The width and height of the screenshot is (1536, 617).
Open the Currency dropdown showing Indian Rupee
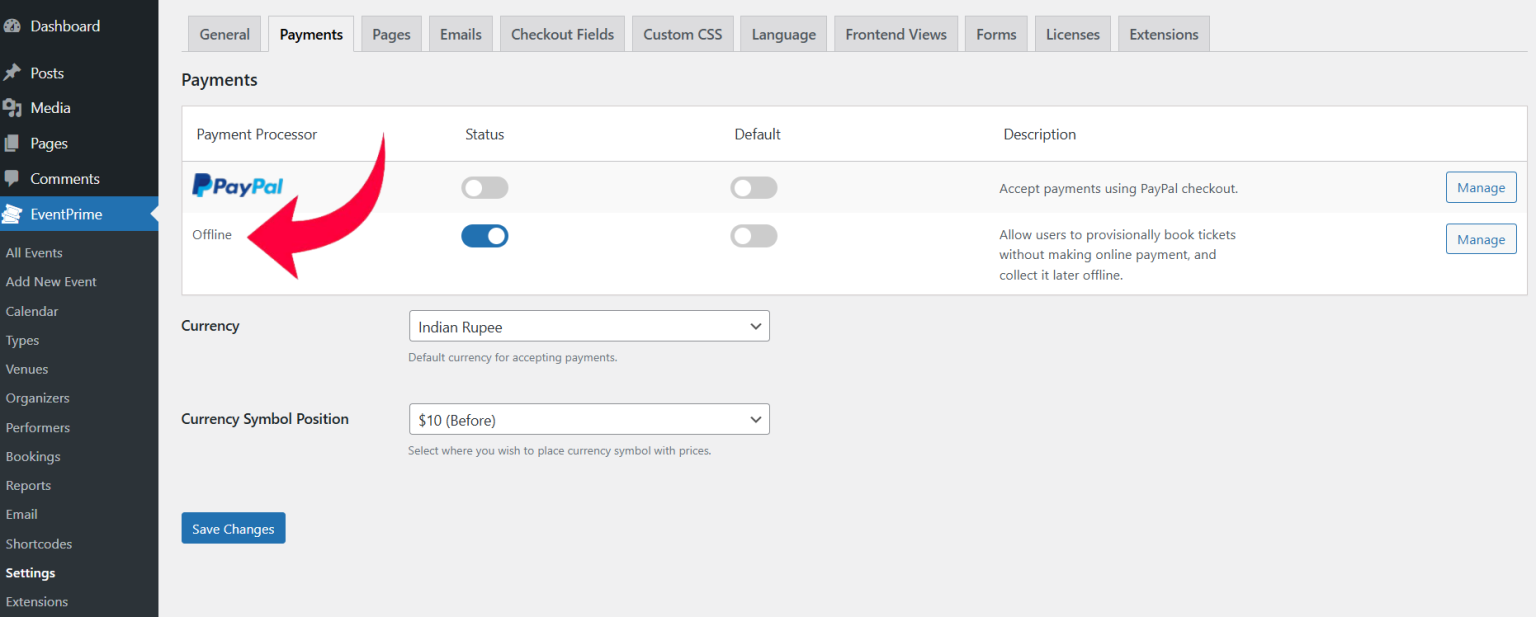(x=589, y=325)
